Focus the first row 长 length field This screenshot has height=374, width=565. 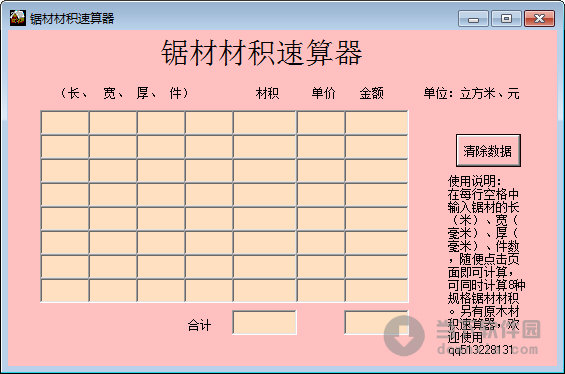pyautogui.click(x=65, y=123)
